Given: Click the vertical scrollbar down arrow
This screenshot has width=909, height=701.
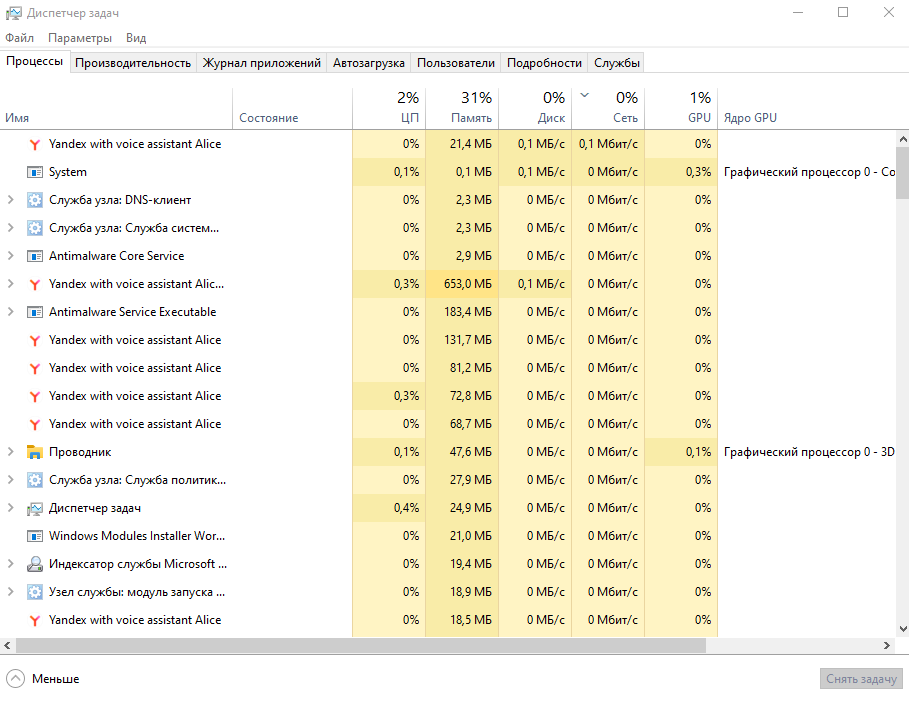Looking at the screenshot, I should (903, 629).
